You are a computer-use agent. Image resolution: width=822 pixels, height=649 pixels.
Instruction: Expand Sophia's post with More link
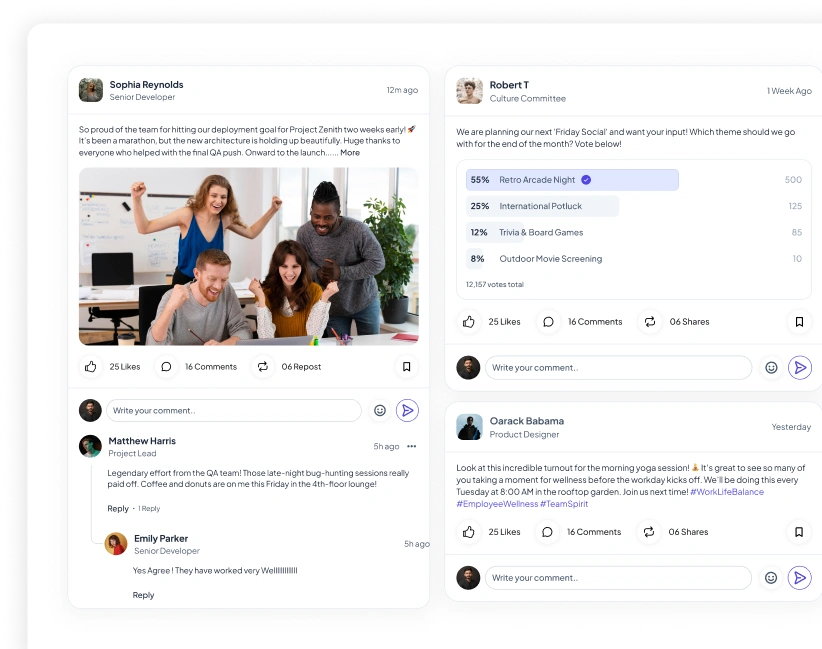tap(350, 153)
